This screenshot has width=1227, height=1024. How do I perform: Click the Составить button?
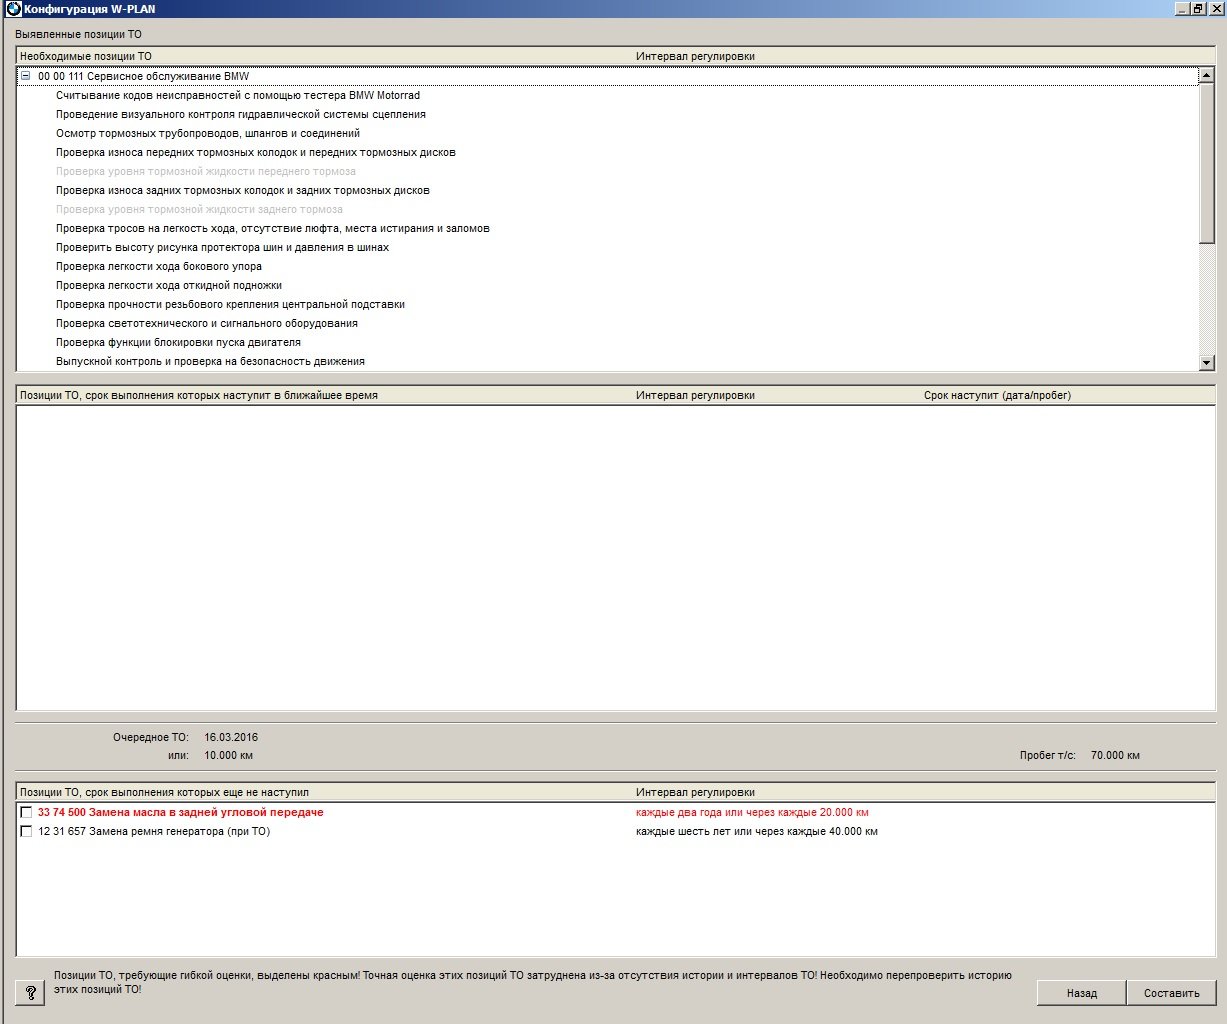(x=1171, y=993)
